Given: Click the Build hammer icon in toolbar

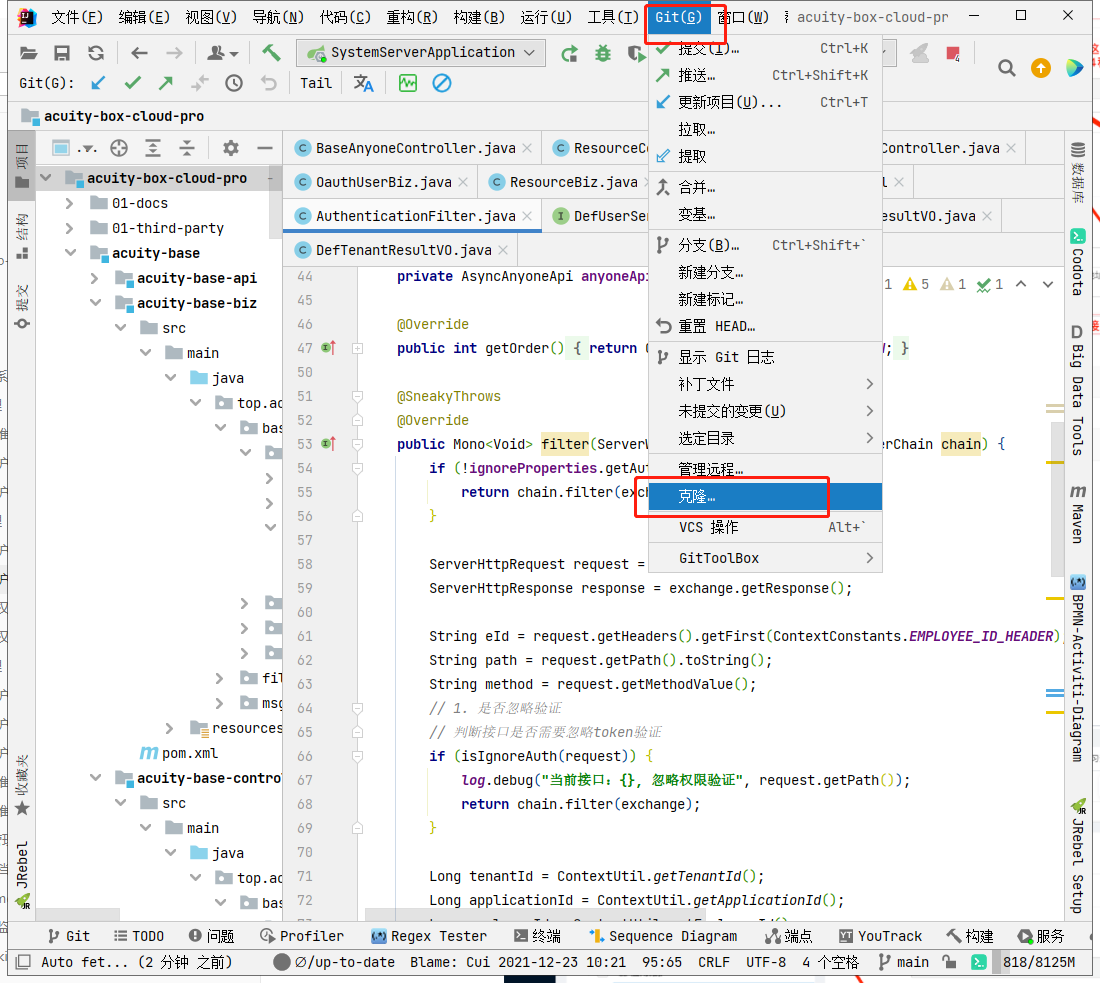Looking at the screenshot, I should click(x=271, y=53).
